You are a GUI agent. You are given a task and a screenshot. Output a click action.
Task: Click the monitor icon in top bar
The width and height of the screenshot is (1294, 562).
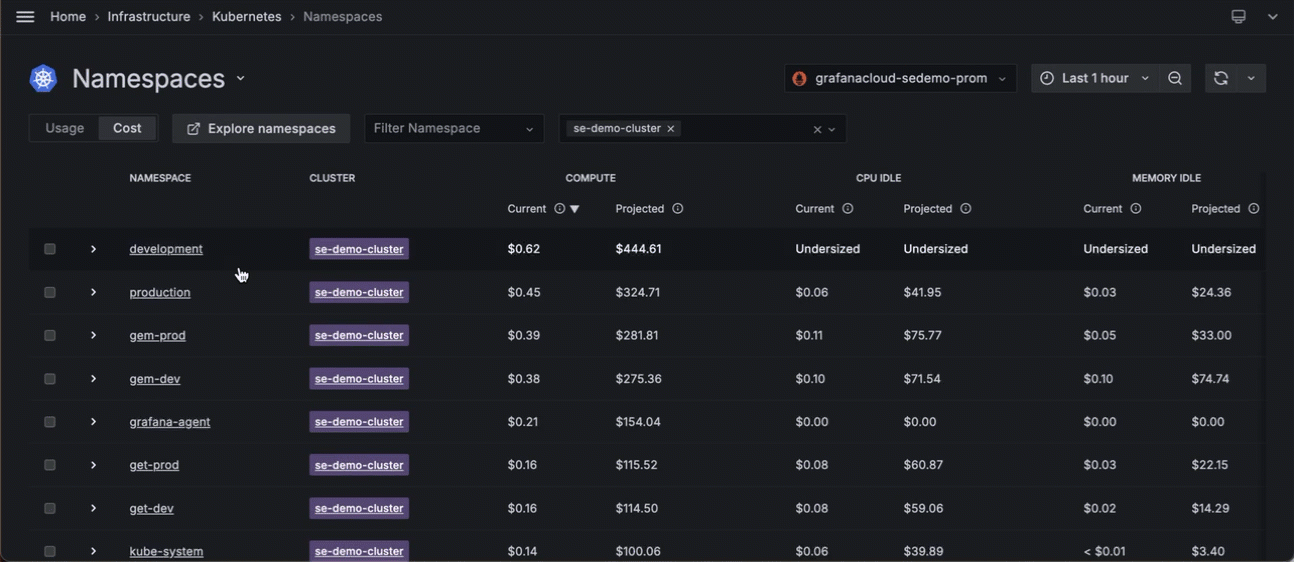click(1238, 17)
